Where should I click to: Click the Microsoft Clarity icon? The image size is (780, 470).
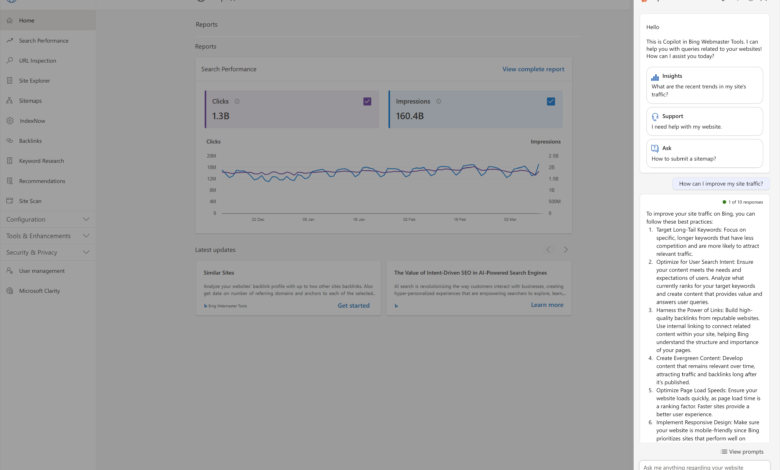click(9, 290)
